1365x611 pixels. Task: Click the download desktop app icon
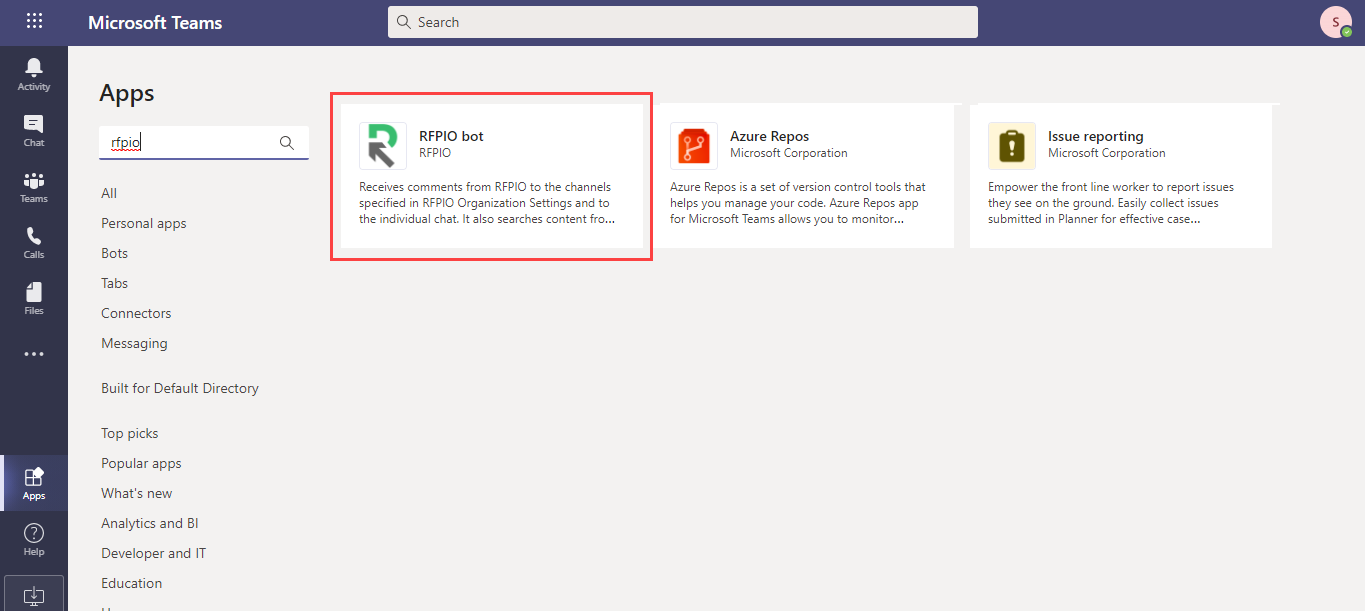click(34, 595)
